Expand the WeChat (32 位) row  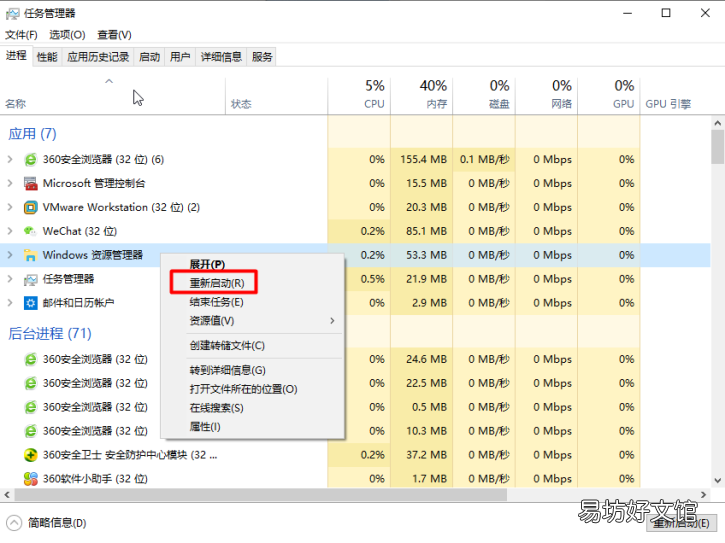(10, 231)
